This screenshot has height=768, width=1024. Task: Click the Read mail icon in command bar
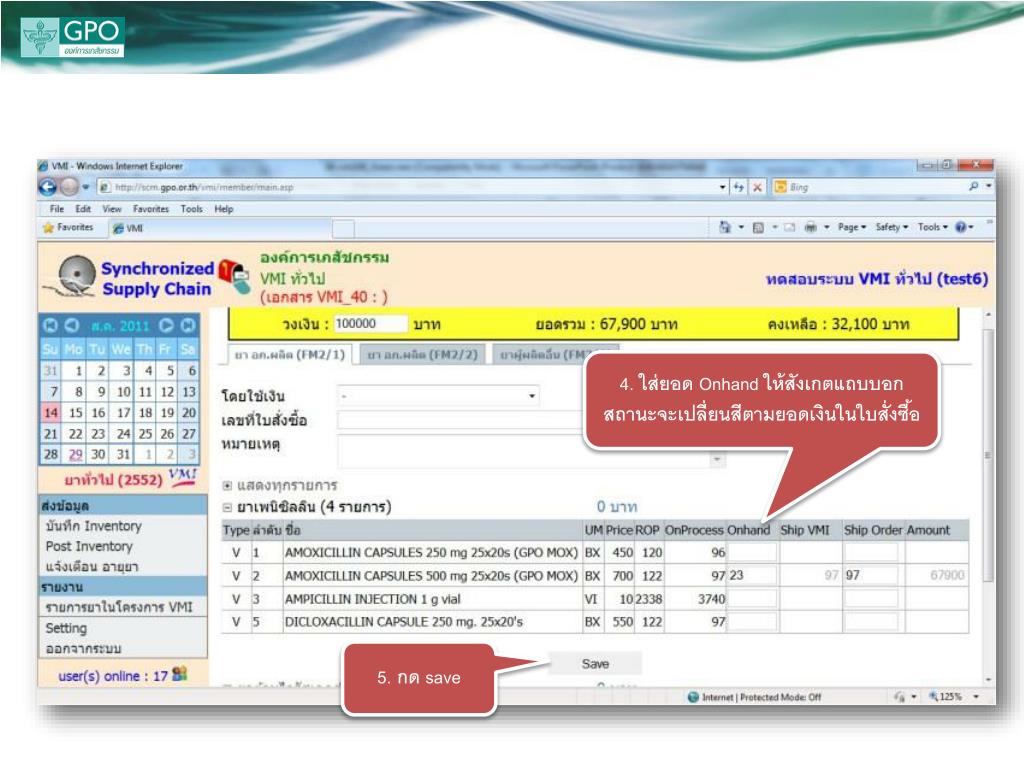(790, 227)
